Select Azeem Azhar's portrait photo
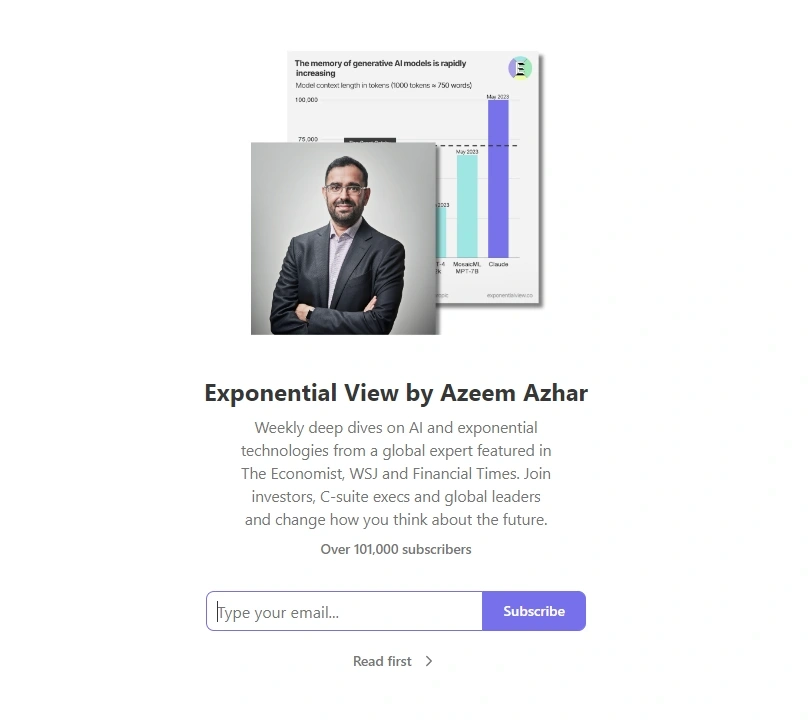Viewport: 811px width, 723px height. (344, 238)
